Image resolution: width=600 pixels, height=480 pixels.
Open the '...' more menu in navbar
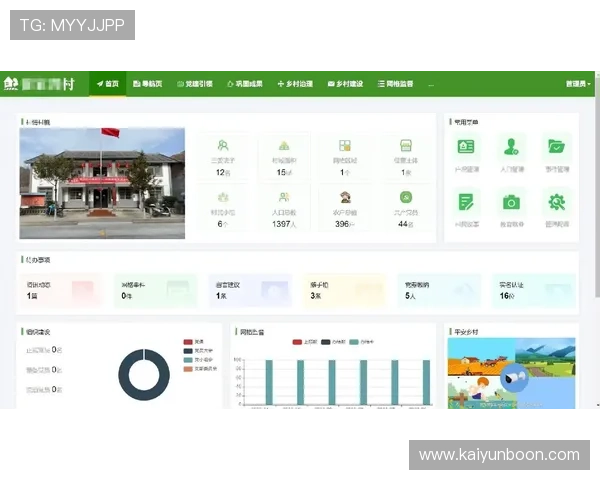(431, 84)
